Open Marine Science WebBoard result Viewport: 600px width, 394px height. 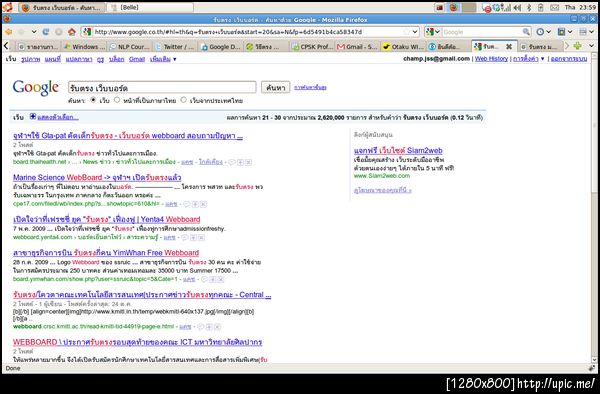coord(97,177)
